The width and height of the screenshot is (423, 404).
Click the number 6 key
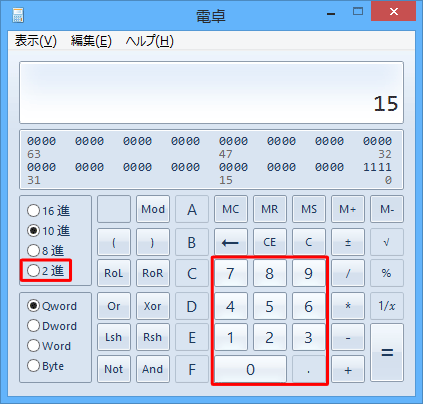pyautogui.click(x=309, y=306)
